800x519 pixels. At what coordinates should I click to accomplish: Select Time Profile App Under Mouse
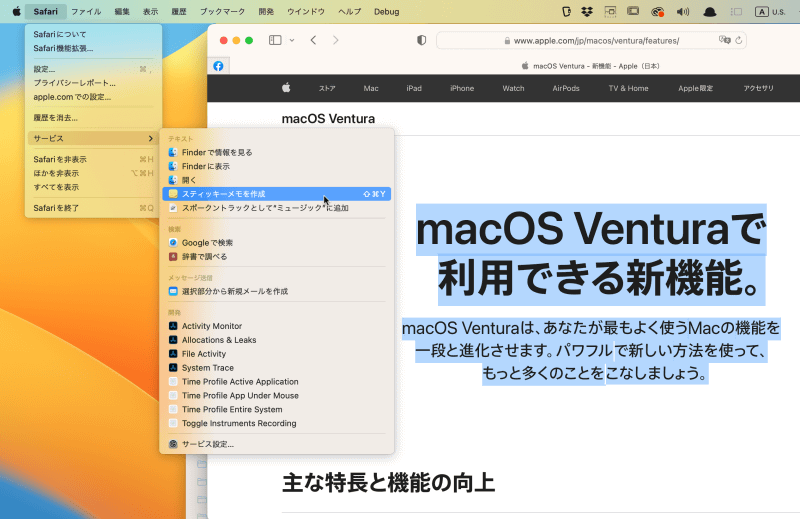pos(277,395)
